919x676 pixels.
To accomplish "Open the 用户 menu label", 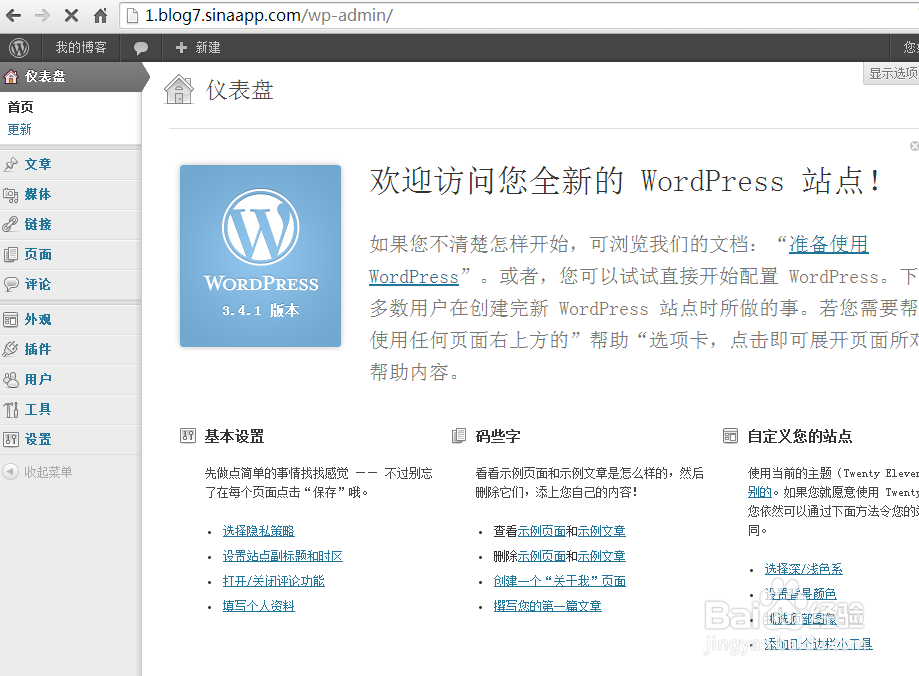I will (x=38, y=379).
